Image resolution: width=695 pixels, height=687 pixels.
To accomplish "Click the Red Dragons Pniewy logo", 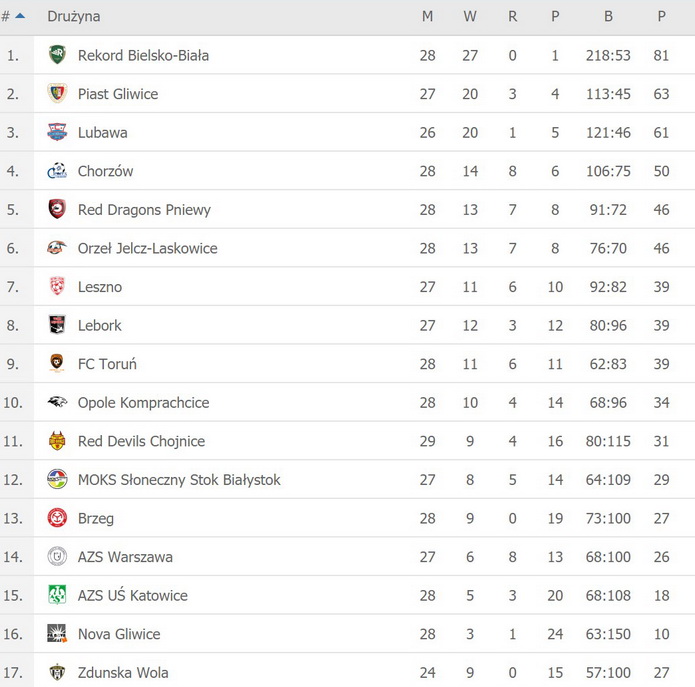I will pyautogui.click(x=57, y=210).
